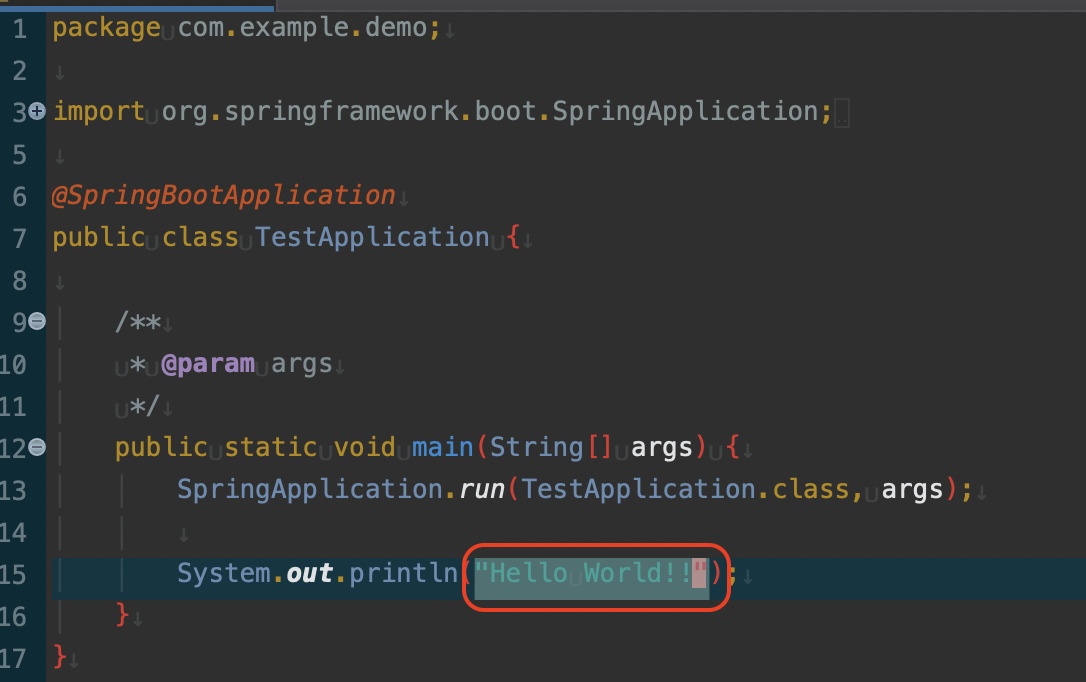Click the @SpringBootApplication annotation
Screen dimensions: 1086x682
(x=224, y=196)
